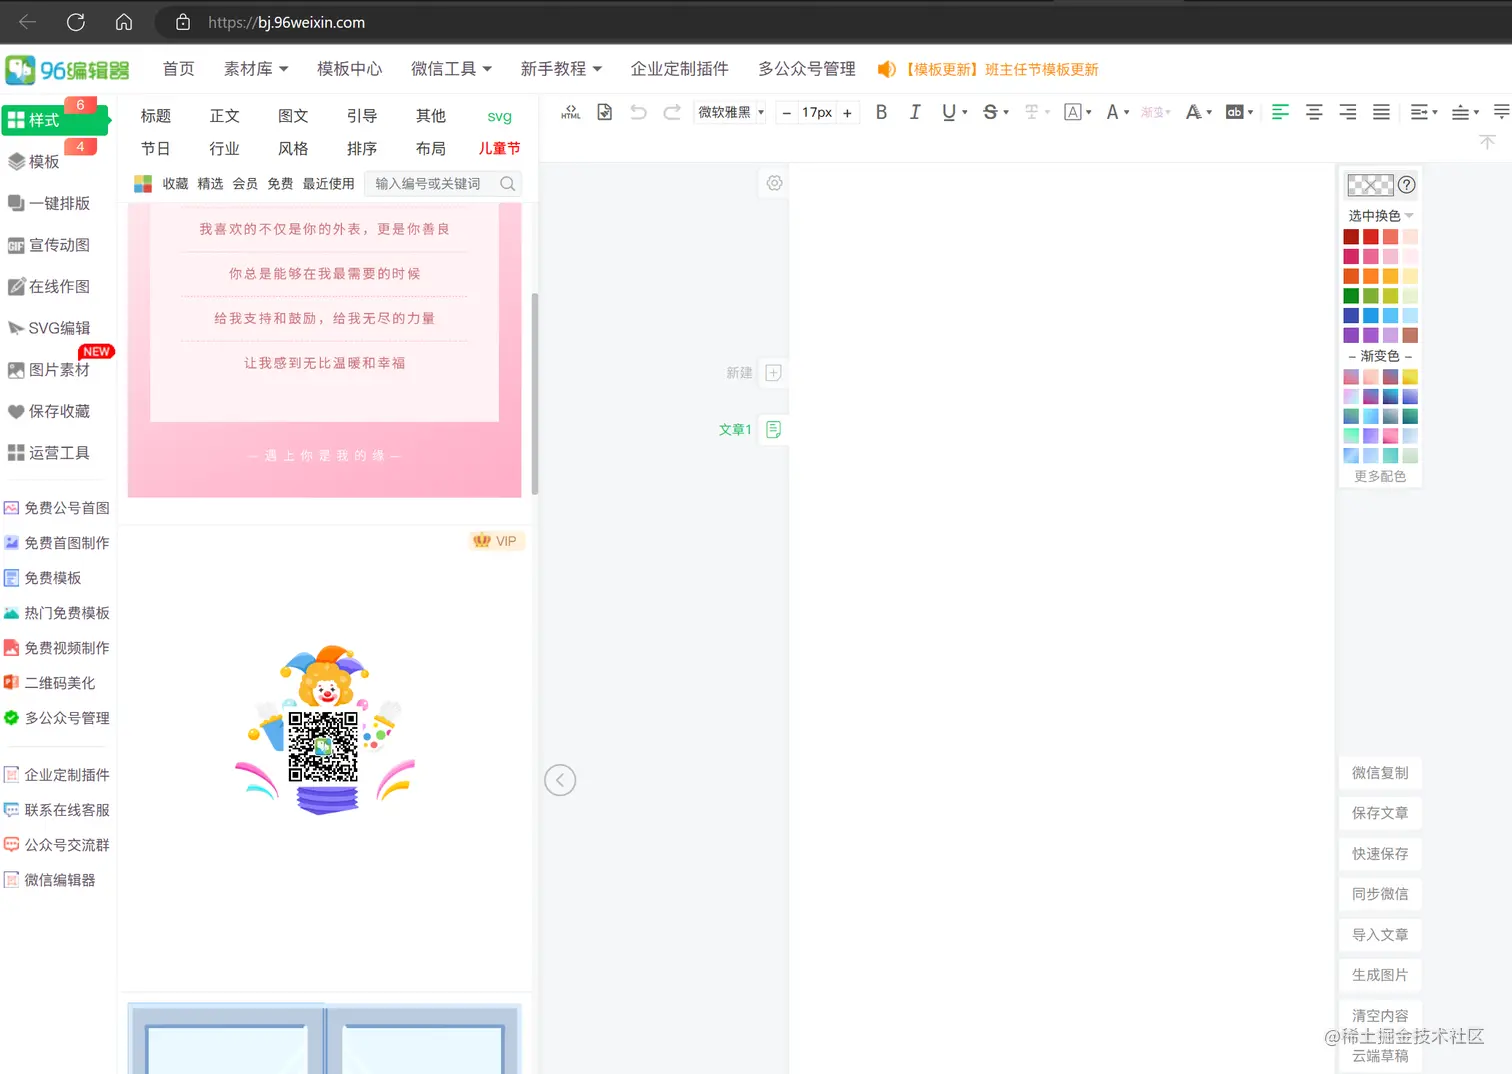Pick the dark green color swatch

1351,296
